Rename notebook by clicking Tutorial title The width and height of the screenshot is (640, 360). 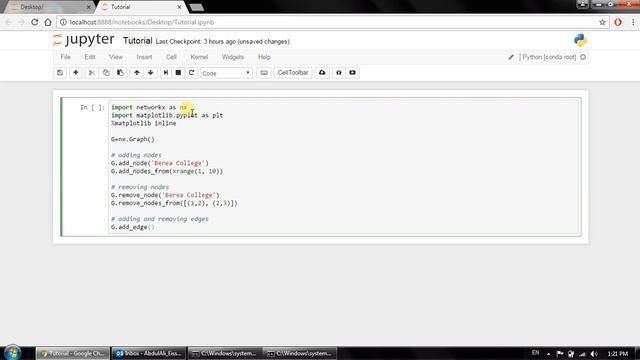[x=138, y=41]
